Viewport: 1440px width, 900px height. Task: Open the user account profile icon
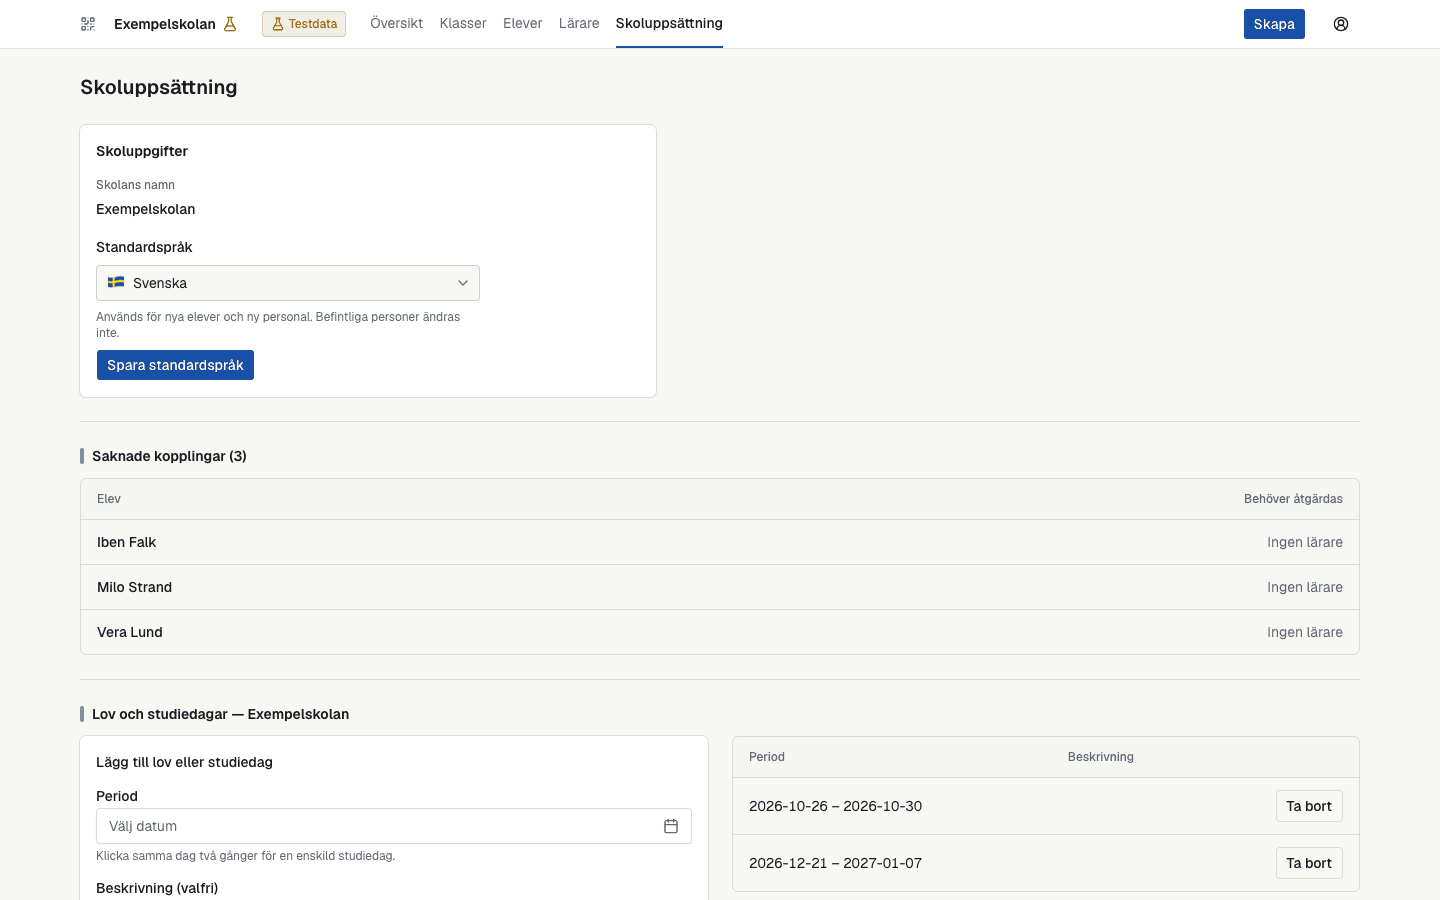1341,24
